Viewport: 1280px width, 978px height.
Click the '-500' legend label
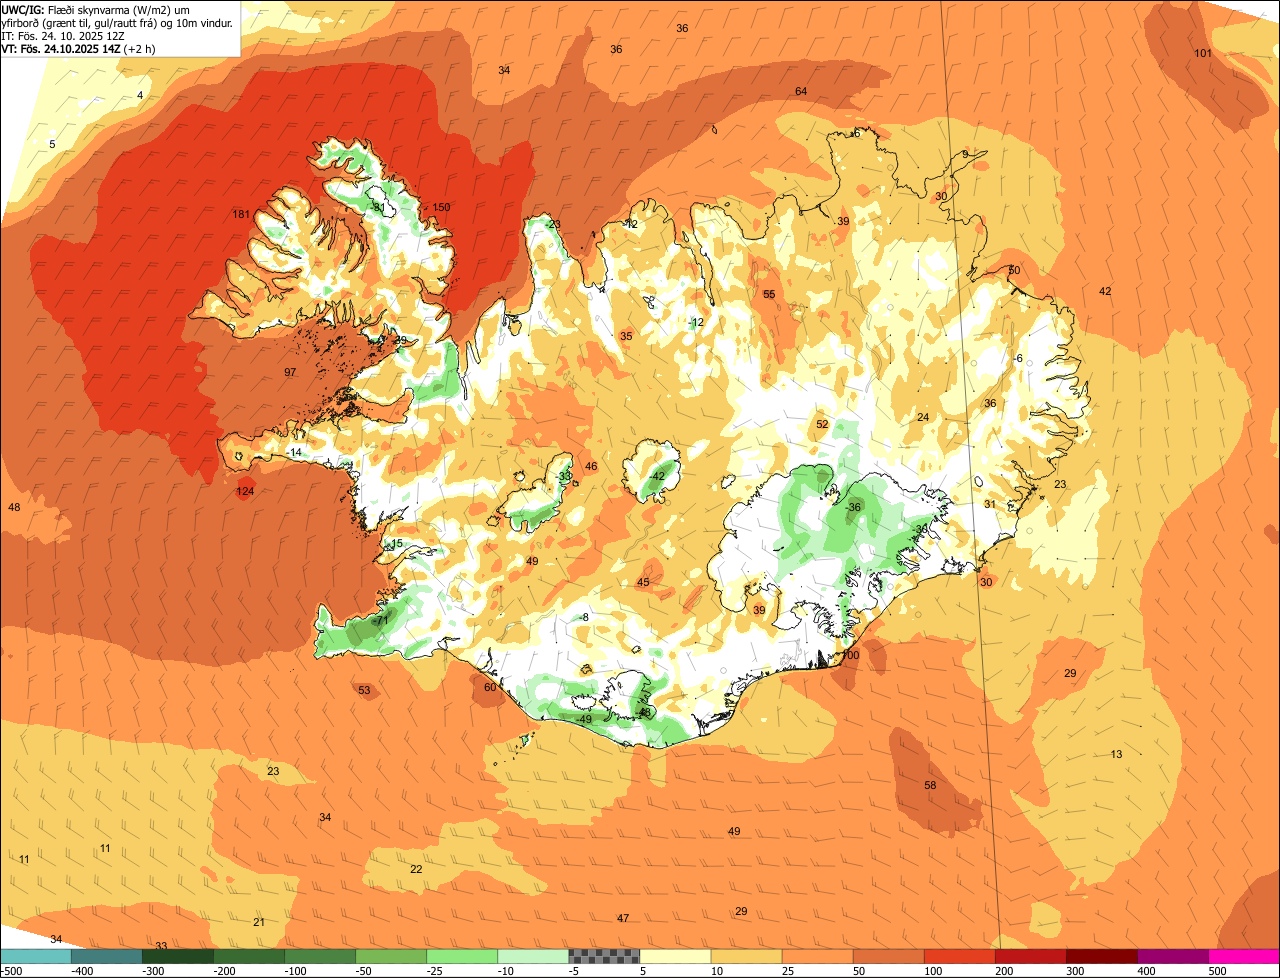(12, 971)
